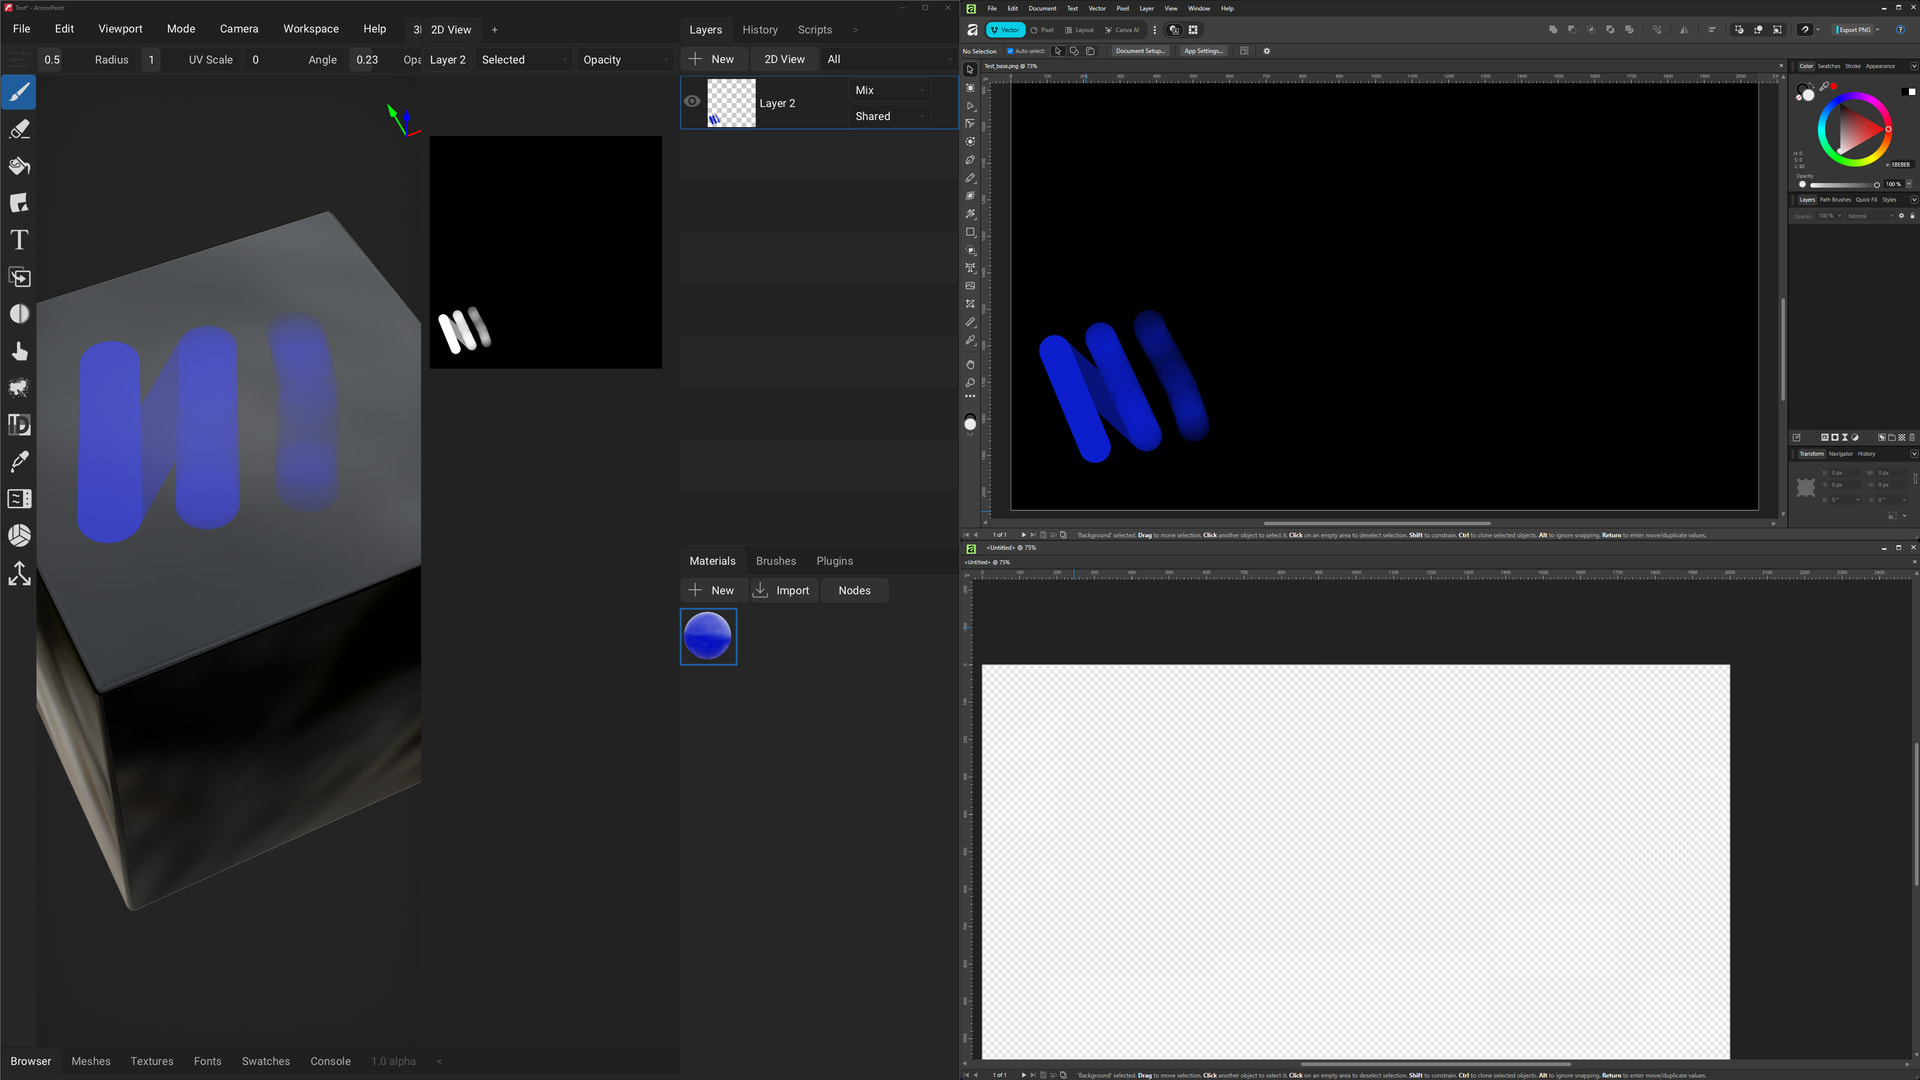Open the Shared dropdown on Layer 2
This screenshot has width=1920, height=1080.
890,116
